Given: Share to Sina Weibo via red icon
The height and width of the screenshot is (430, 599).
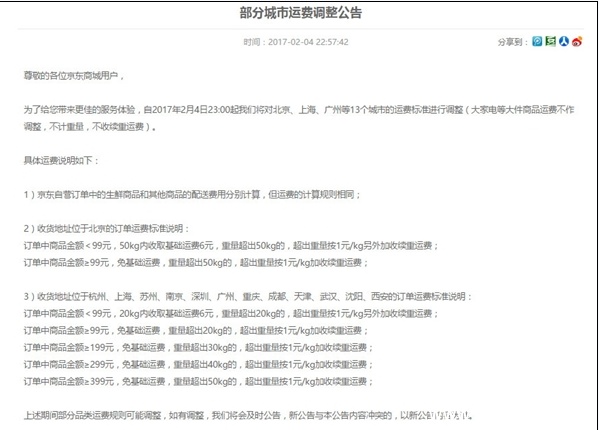Looking at the screenshot, I should [577, 41].
